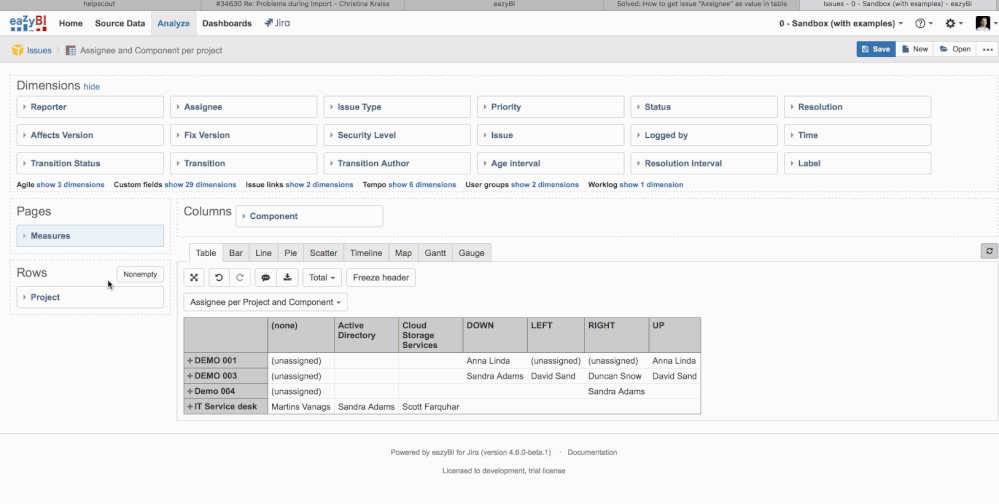Click the Scott Farquhar table cell
The height and width of the screenshot is (504, 999).
(x=431, y=407)
